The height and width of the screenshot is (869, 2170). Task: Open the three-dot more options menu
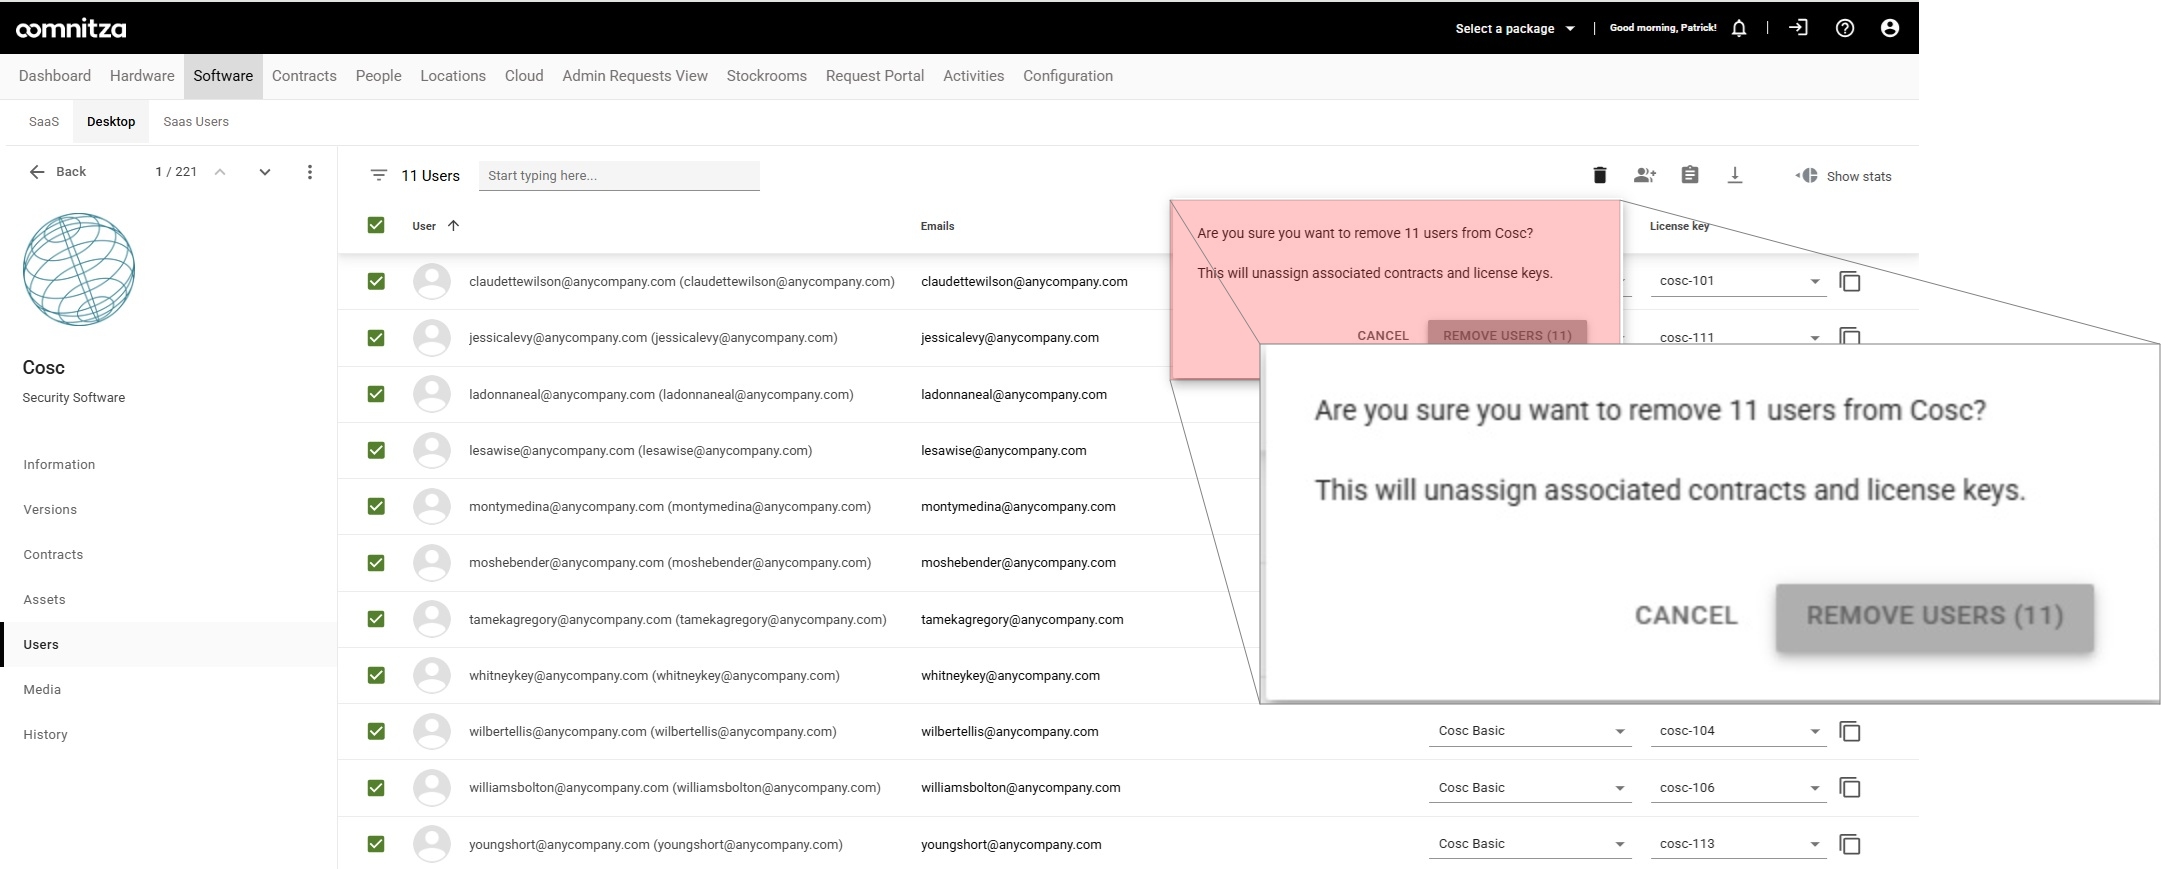coord(310,172)
